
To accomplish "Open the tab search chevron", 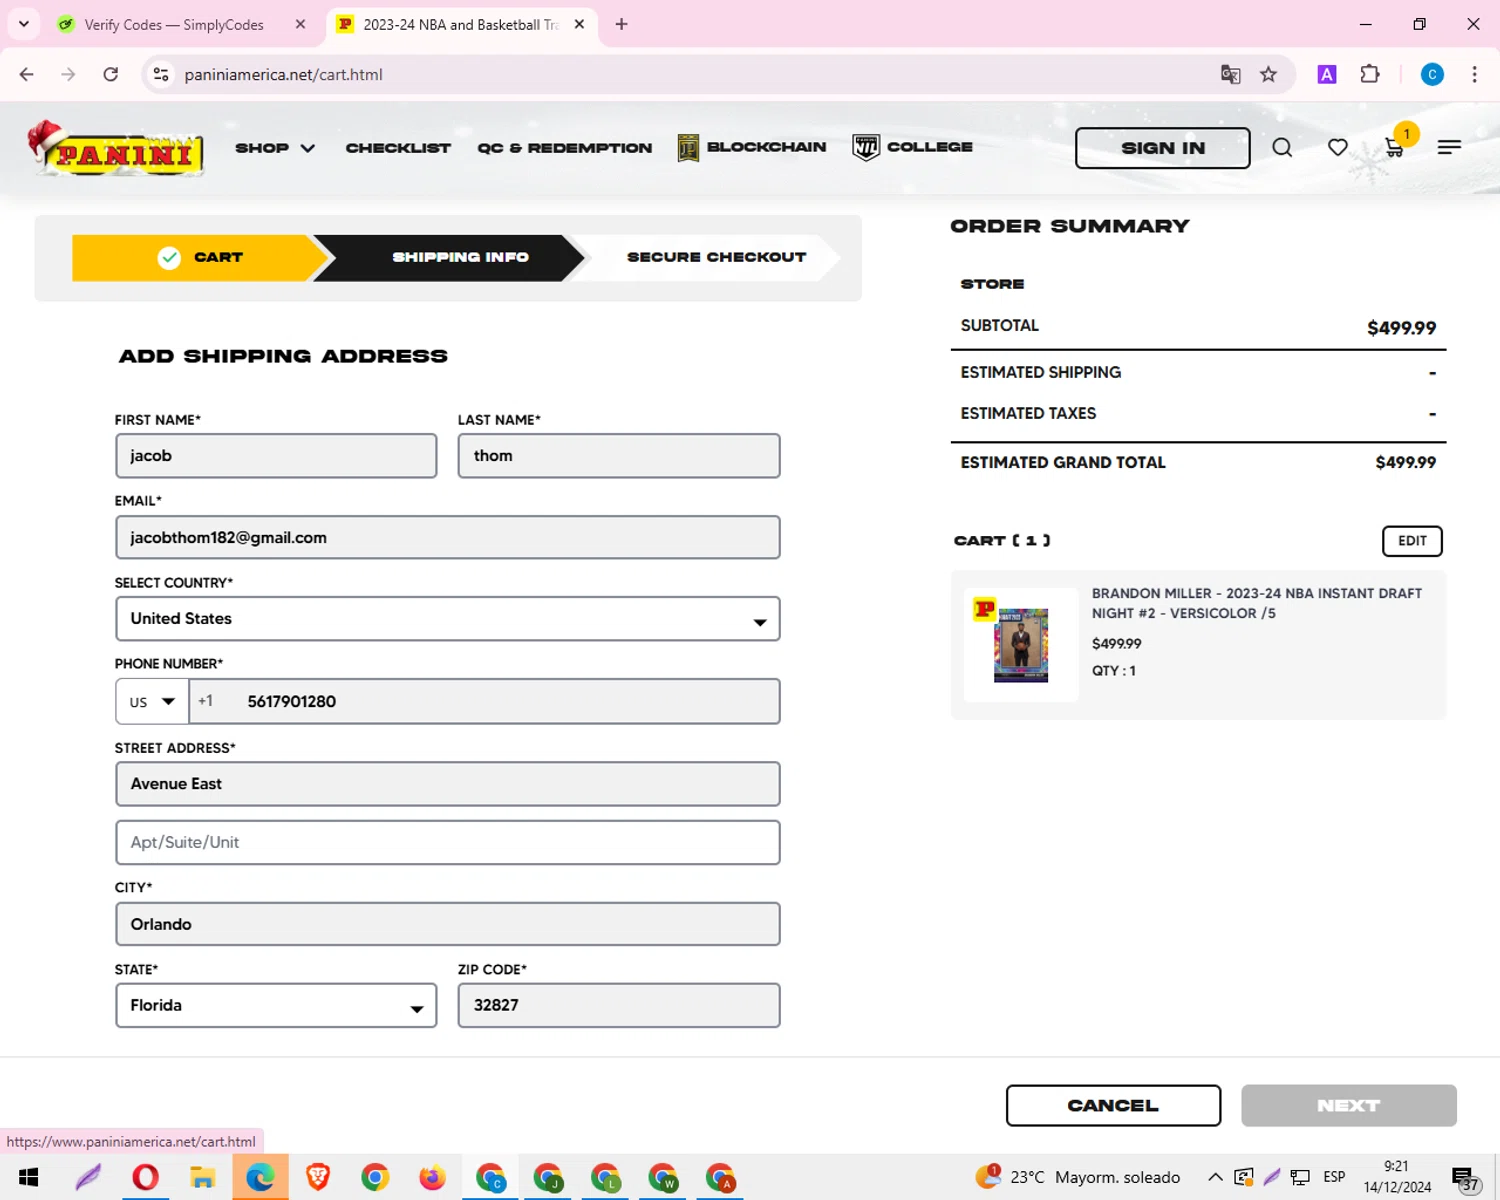I will point(24,24).
